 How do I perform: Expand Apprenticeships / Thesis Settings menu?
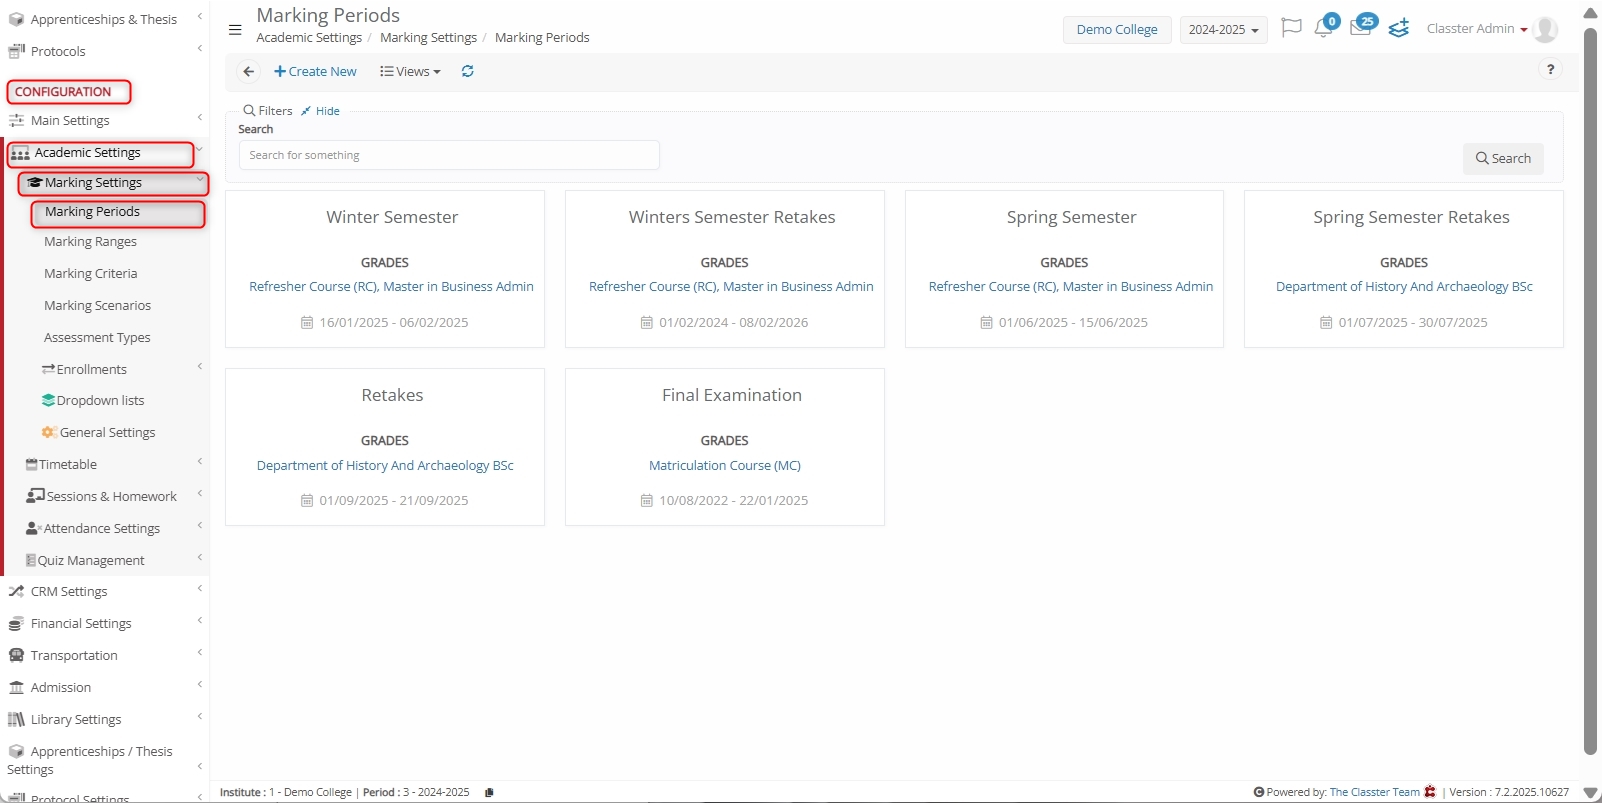tap(105, 760)
